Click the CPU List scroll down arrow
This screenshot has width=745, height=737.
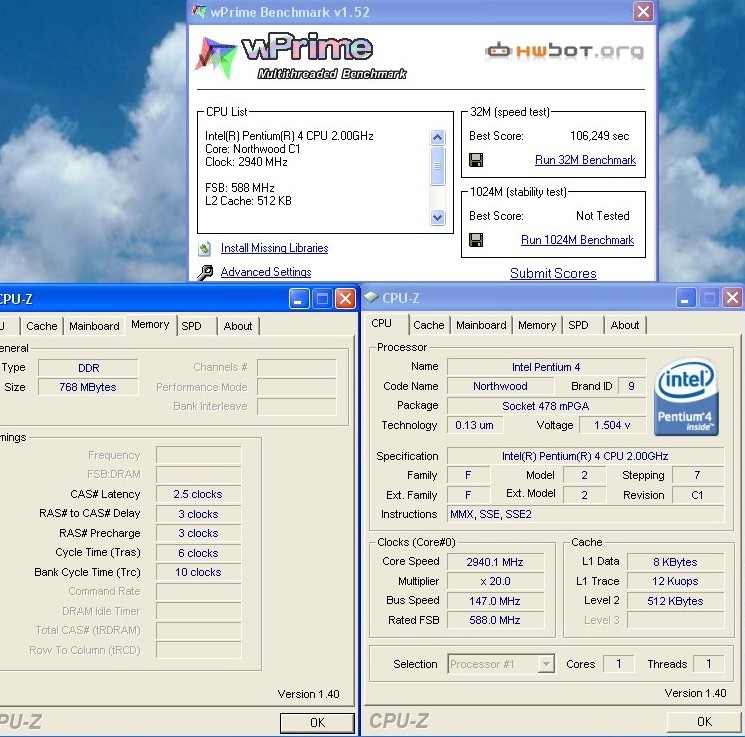pos(437,218)
